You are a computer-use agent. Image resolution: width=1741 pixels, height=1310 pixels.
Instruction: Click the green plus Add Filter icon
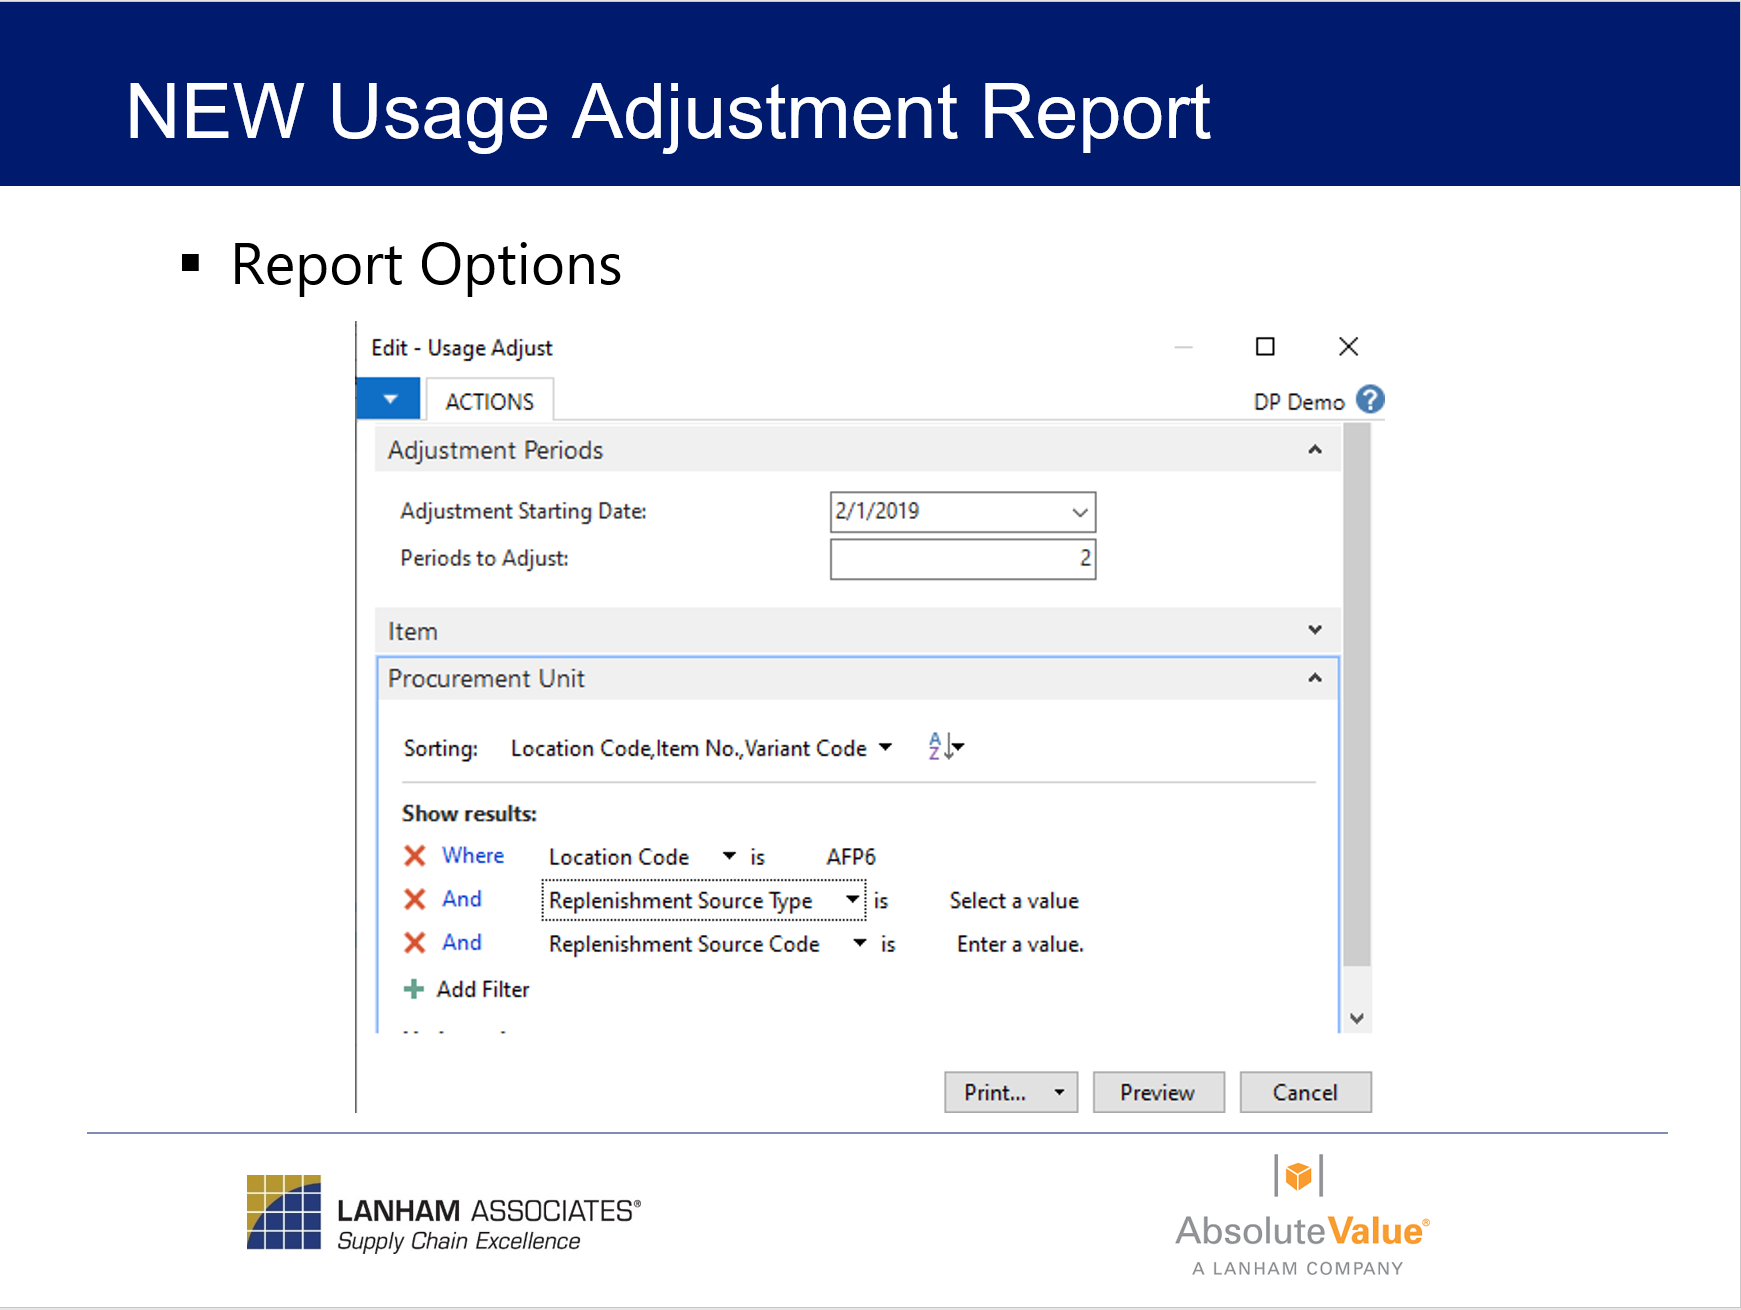(x=413, y=989)
